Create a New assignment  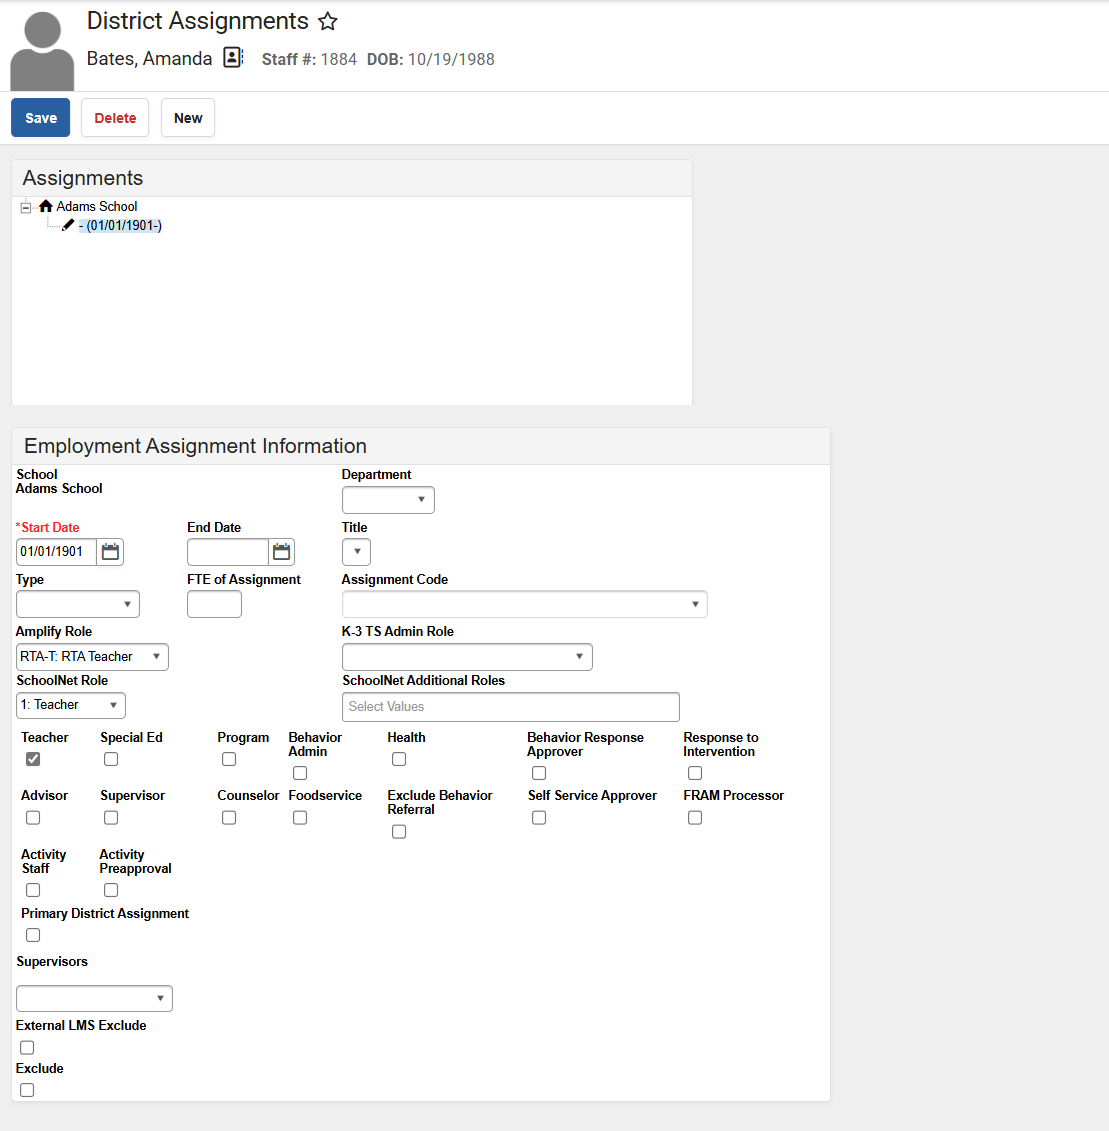point(188,118)
